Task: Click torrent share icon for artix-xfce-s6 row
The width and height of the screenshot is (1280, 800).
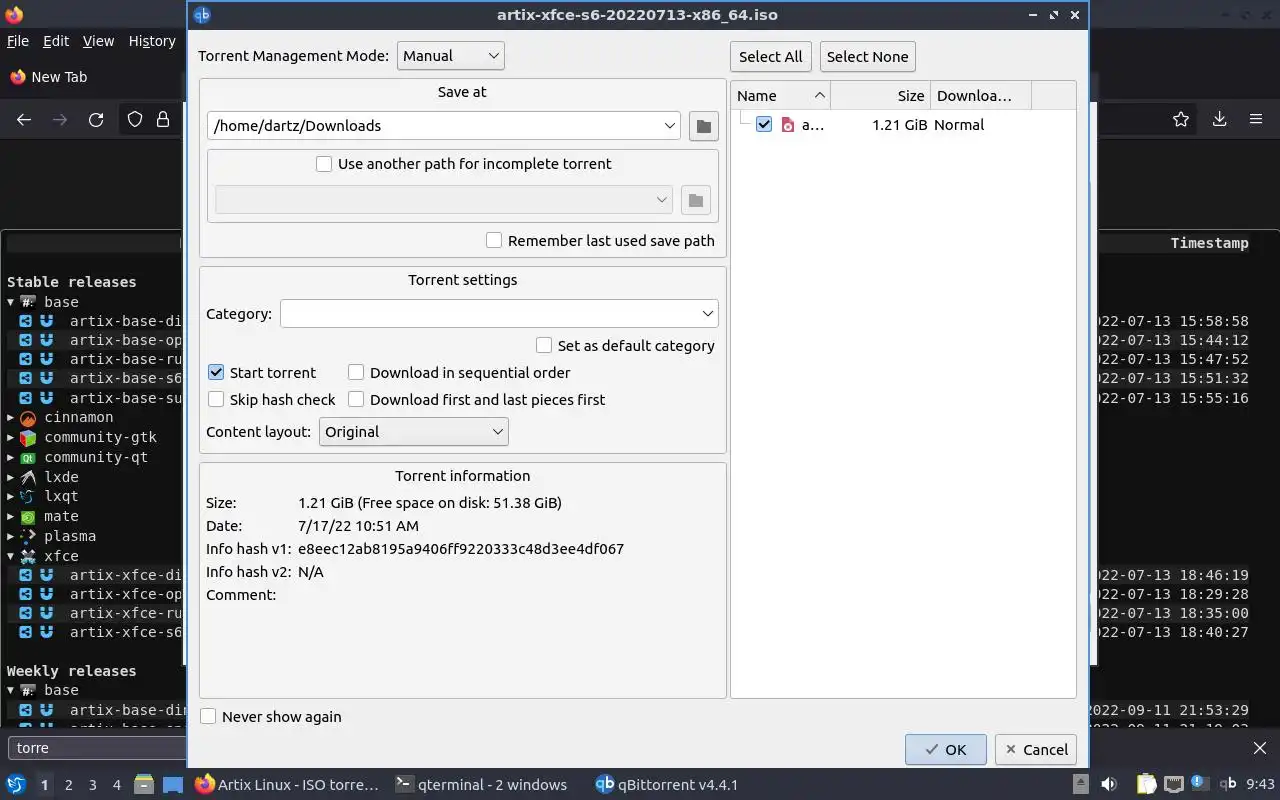Action: point(26,632)
